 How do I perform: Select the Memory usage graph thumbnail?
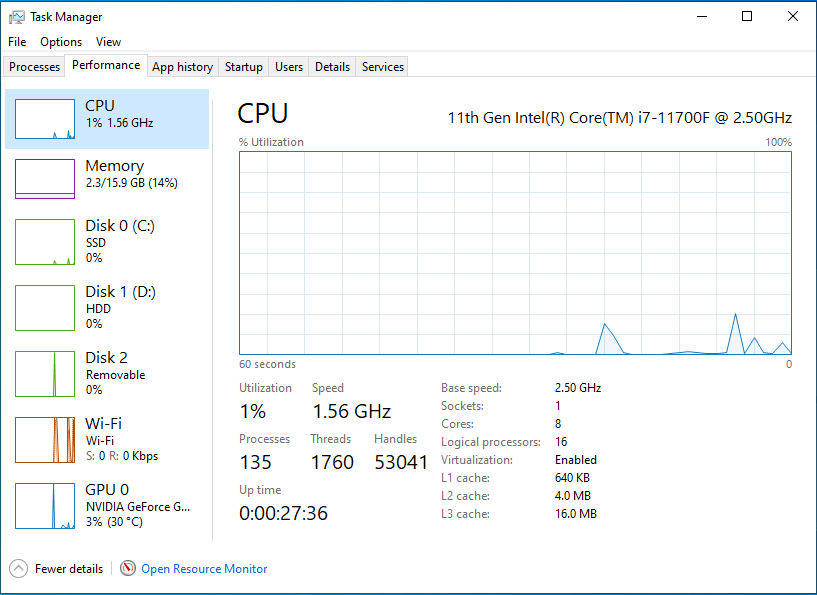45,179
